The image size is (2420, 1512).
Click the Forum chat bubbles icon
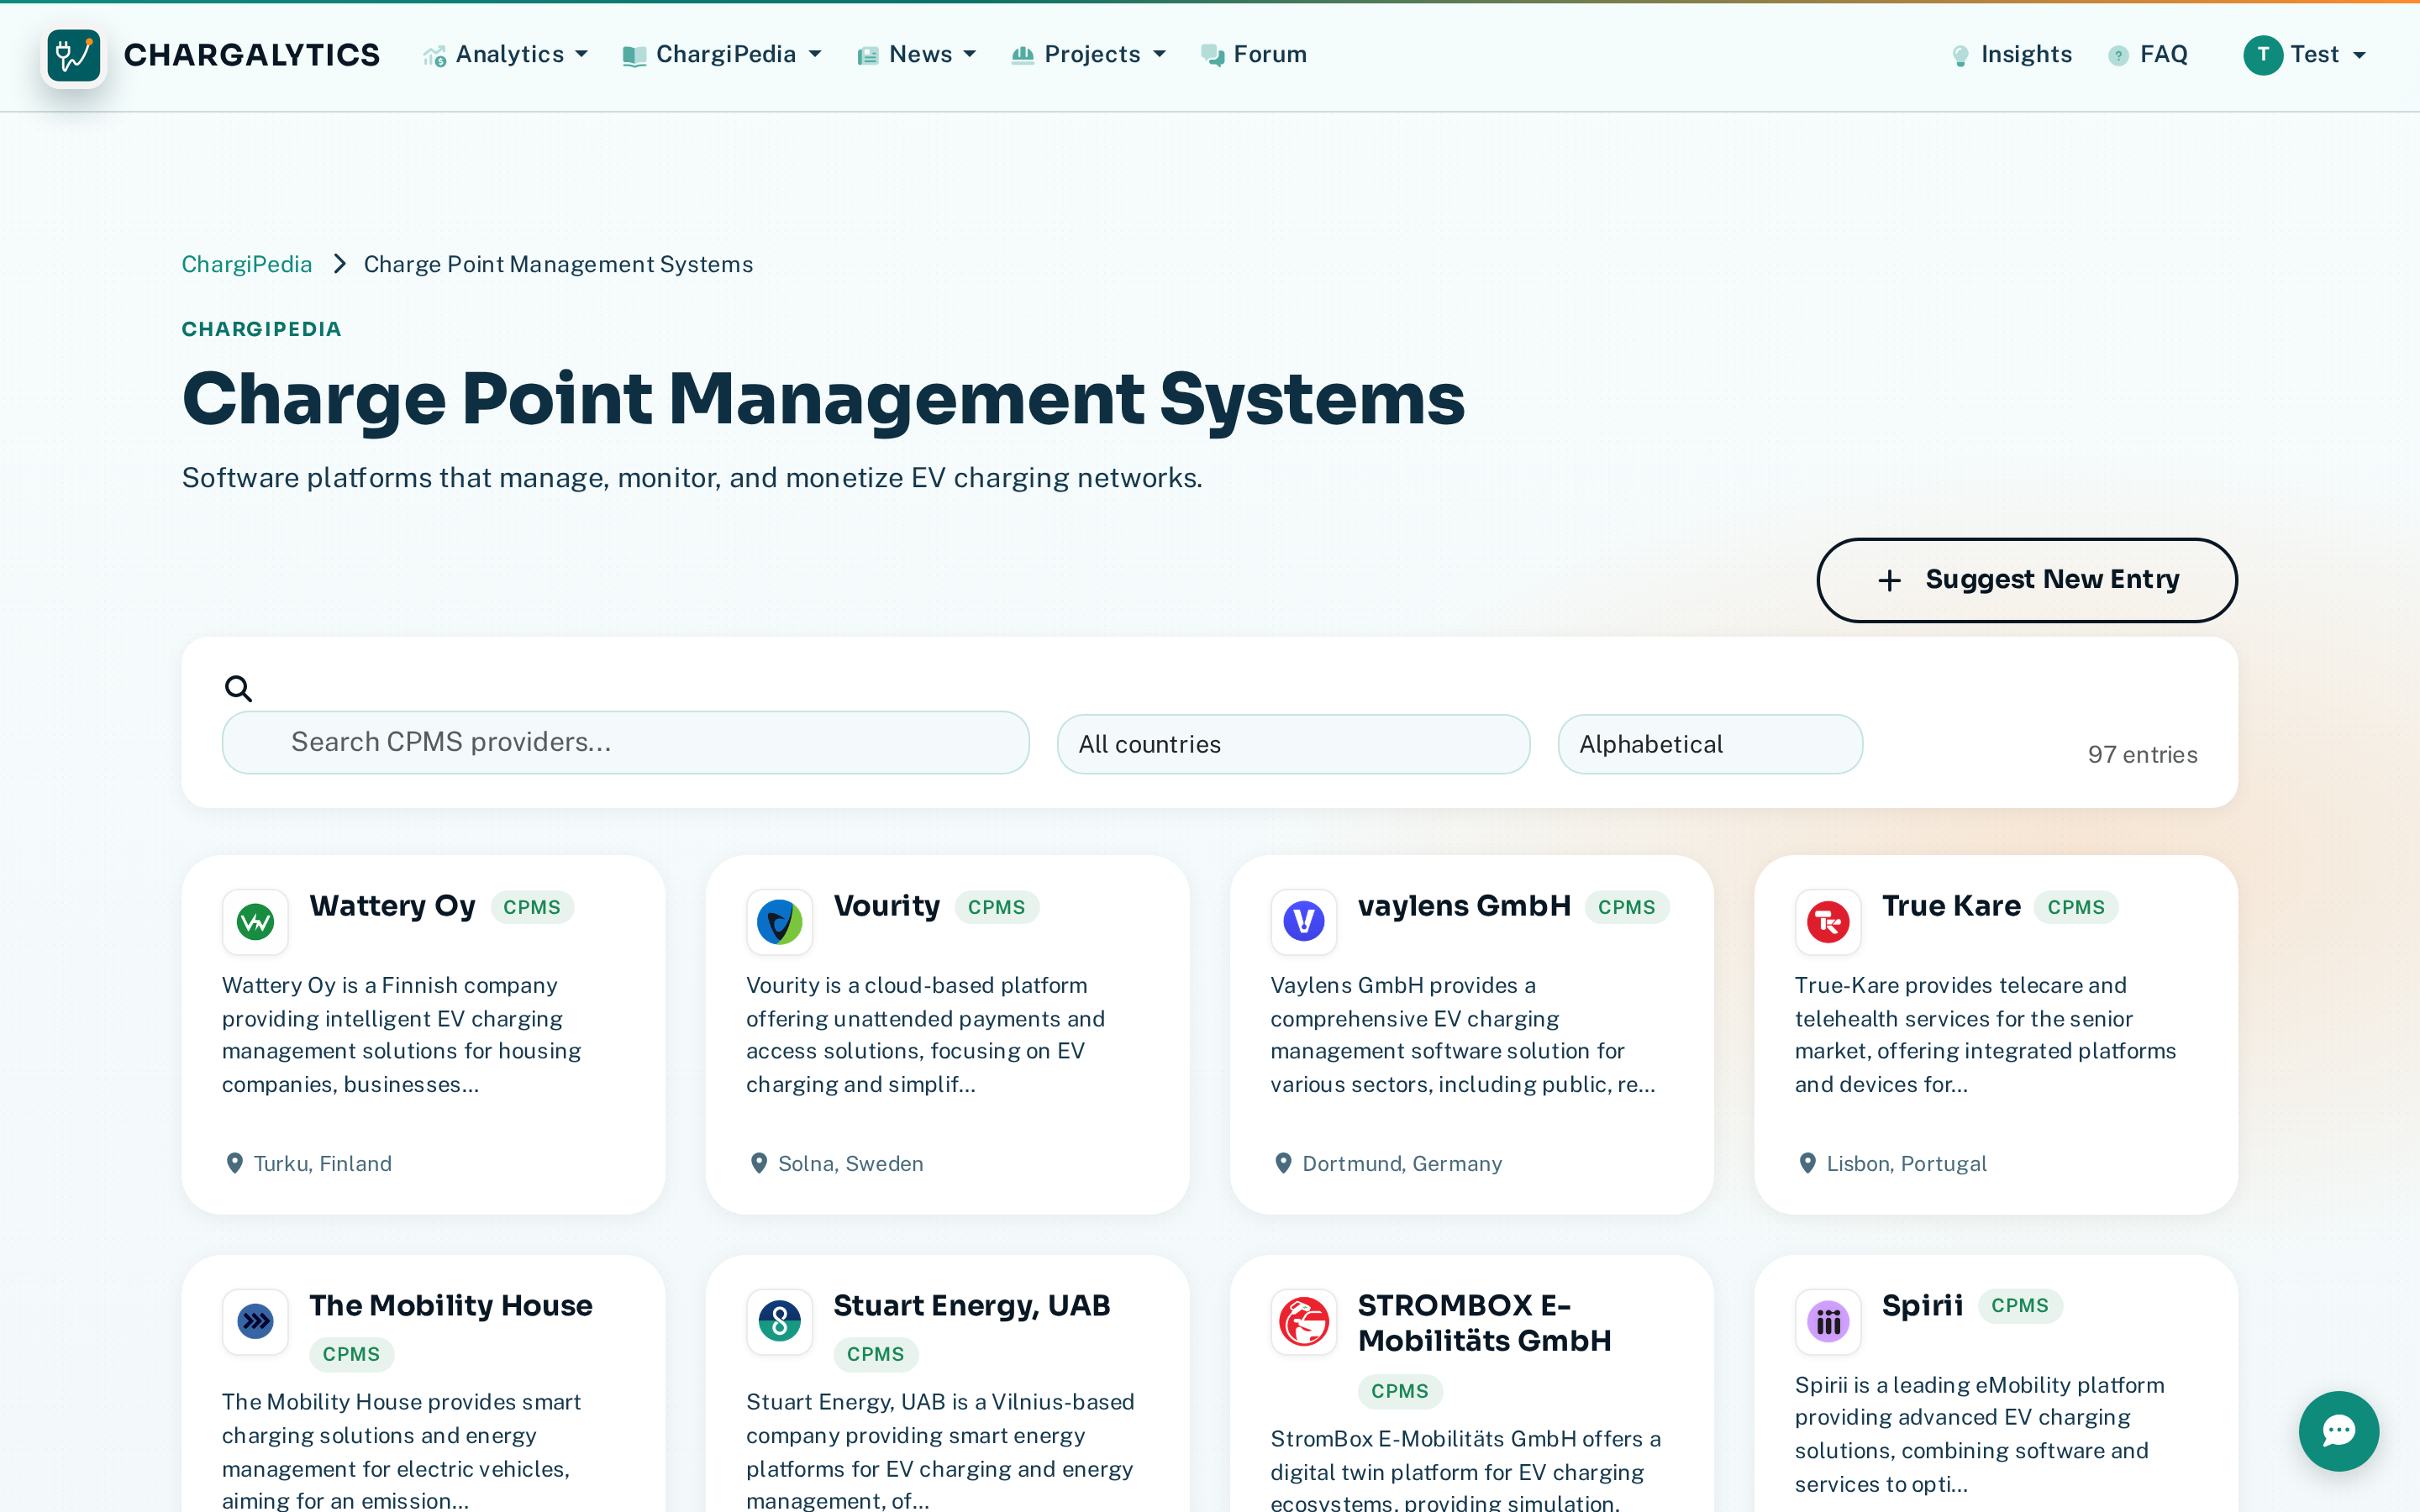pos(1212,56)
